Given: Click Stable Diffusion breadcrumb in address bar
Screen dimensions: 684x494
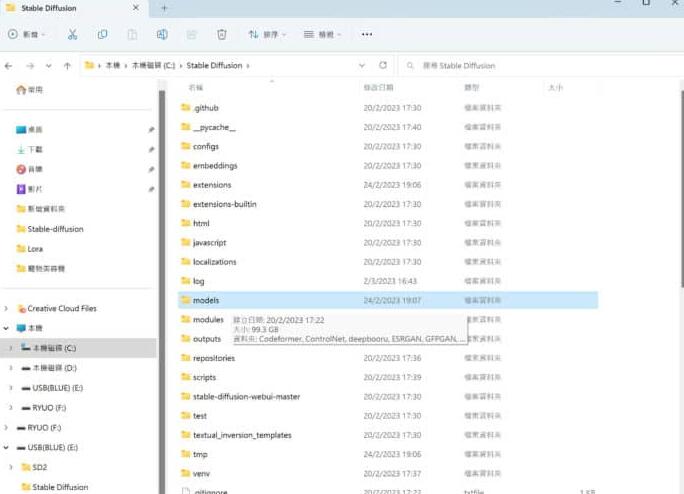Looking at the screenshot, I should (x=214, y=65).
